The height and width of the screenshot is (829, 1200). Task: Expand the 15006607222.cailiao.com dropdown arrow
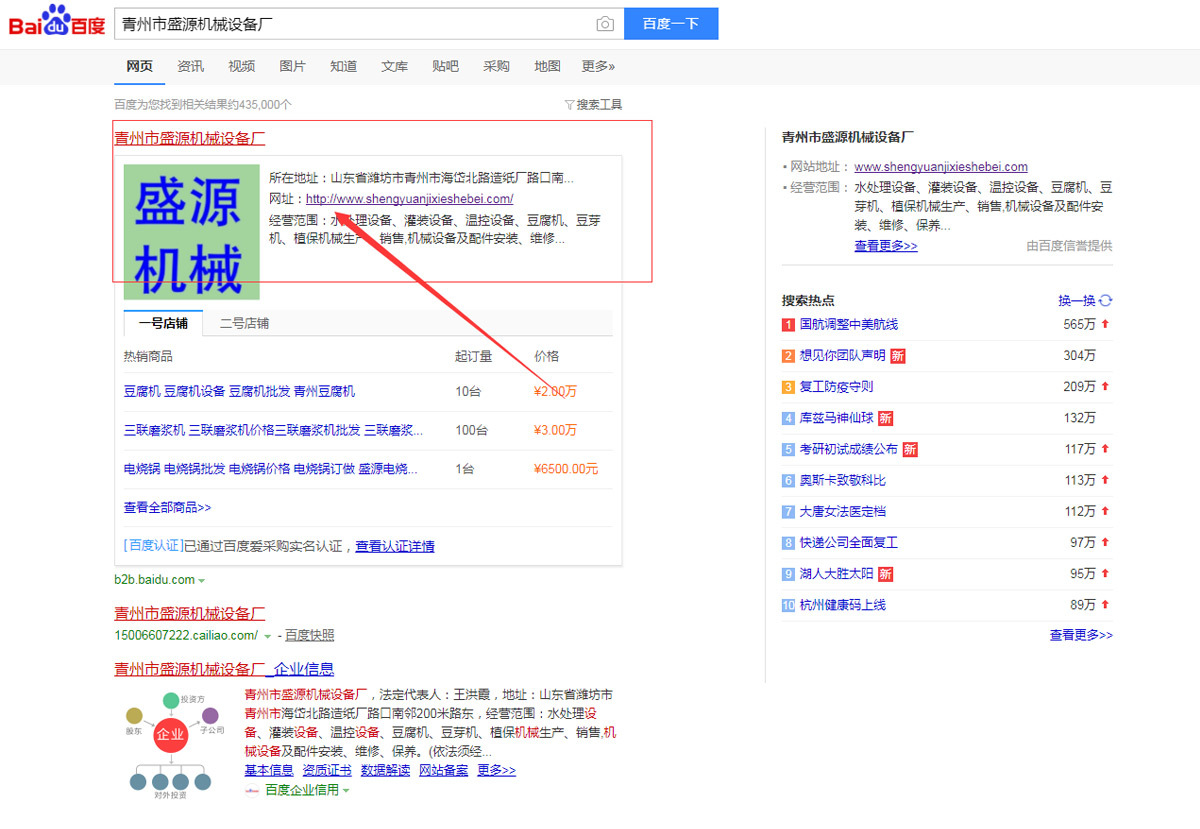coord(267,636)
